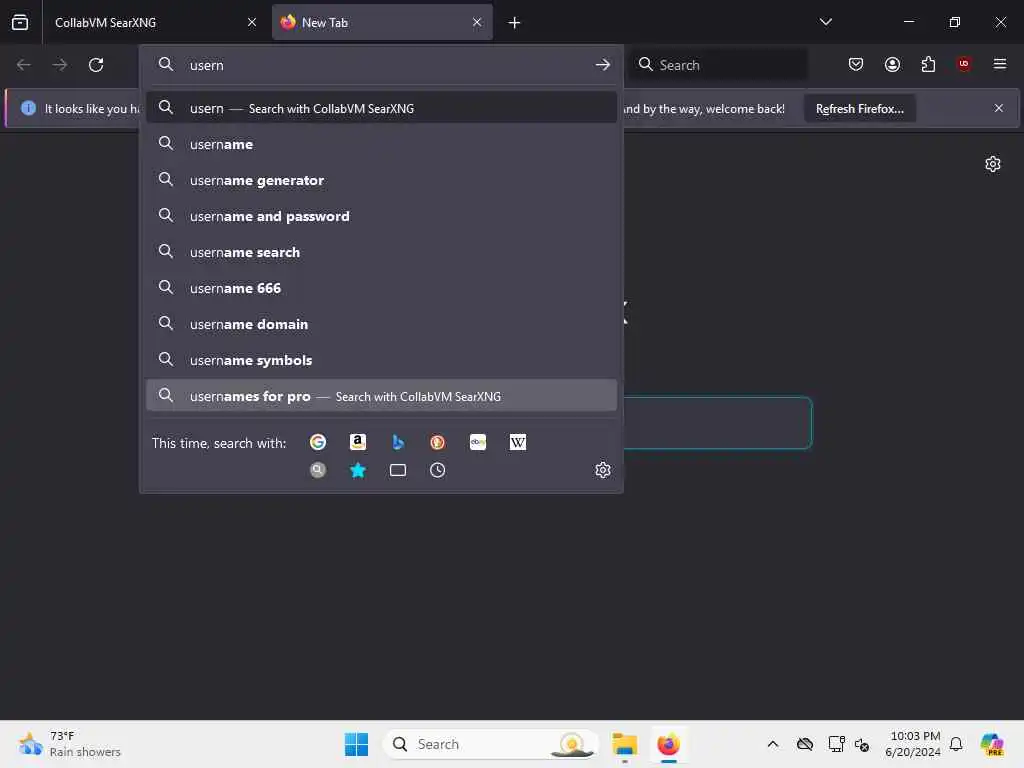Viewport: 1024px width, 768px height.
Task: Show hidden system tray icons
Action: 773,744
